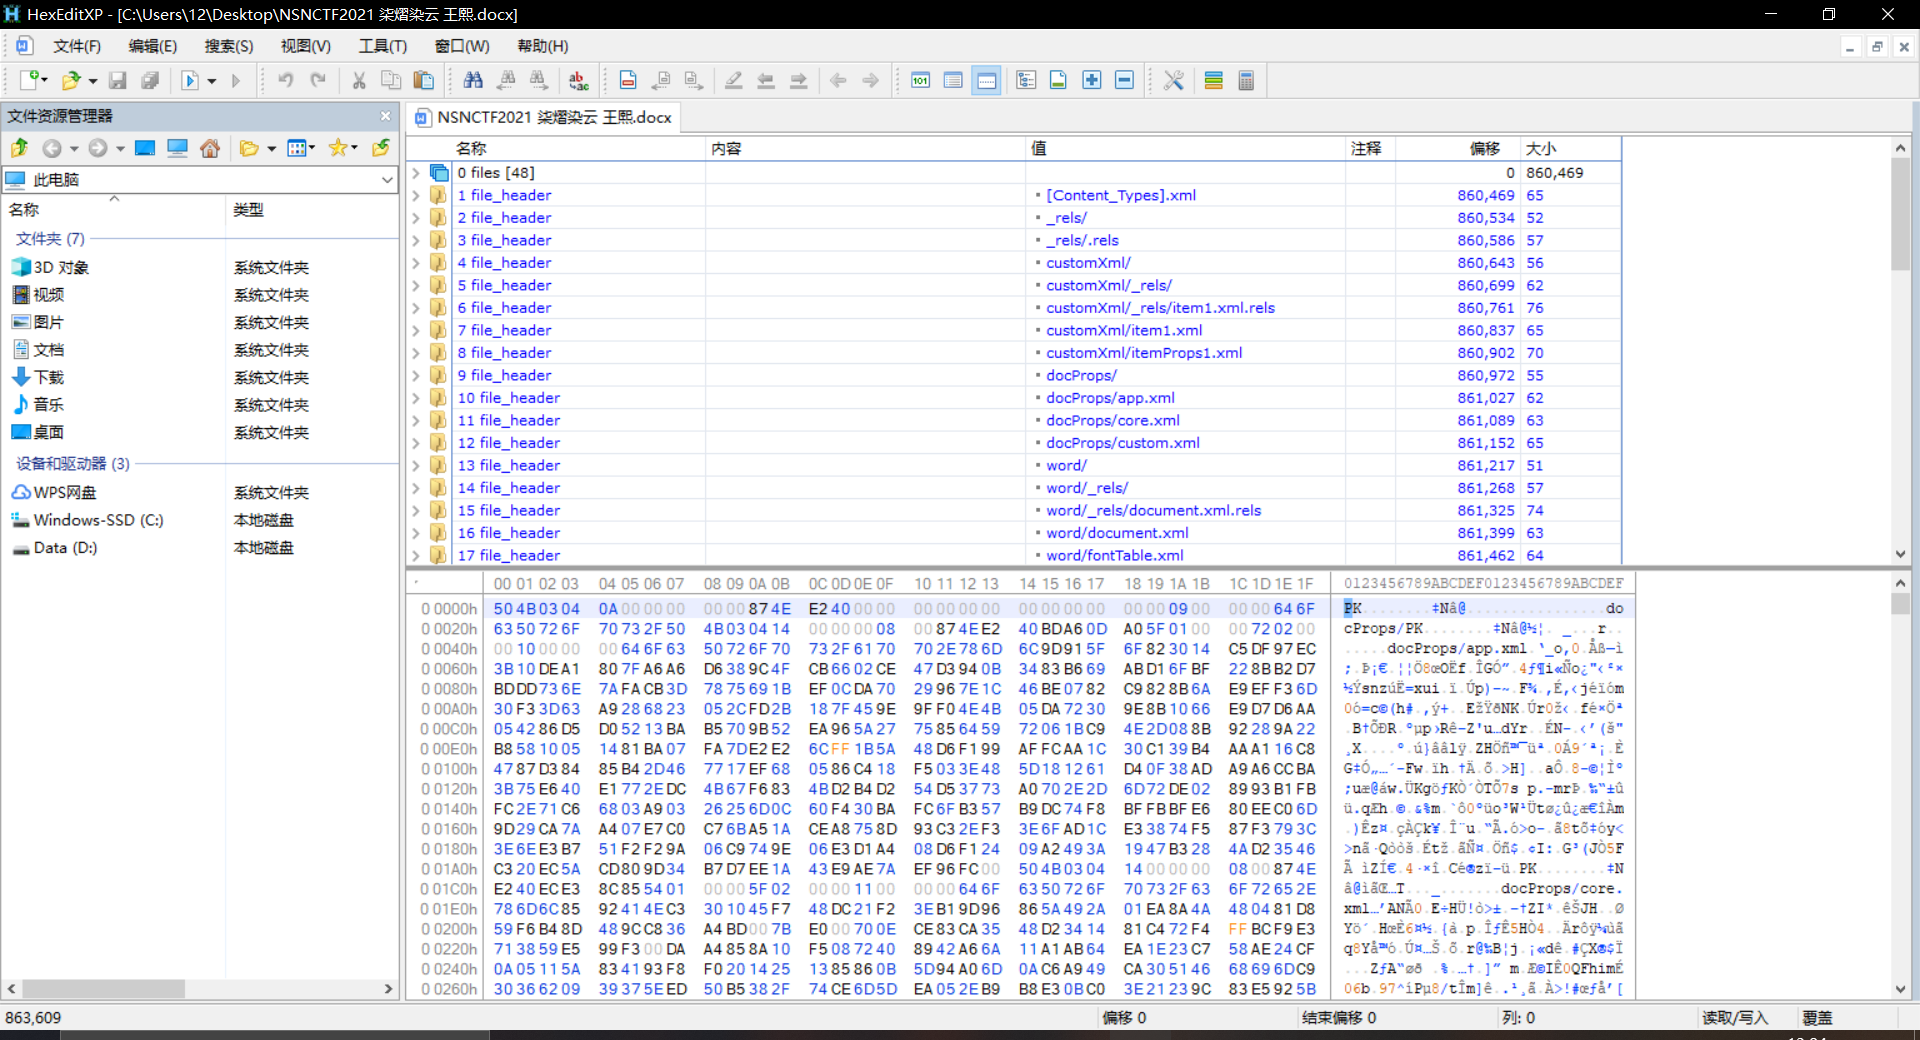This screenshot has height=1040, width=1920.
Task: Click the green refresh folder icon
Action: [x=380, y=148]
